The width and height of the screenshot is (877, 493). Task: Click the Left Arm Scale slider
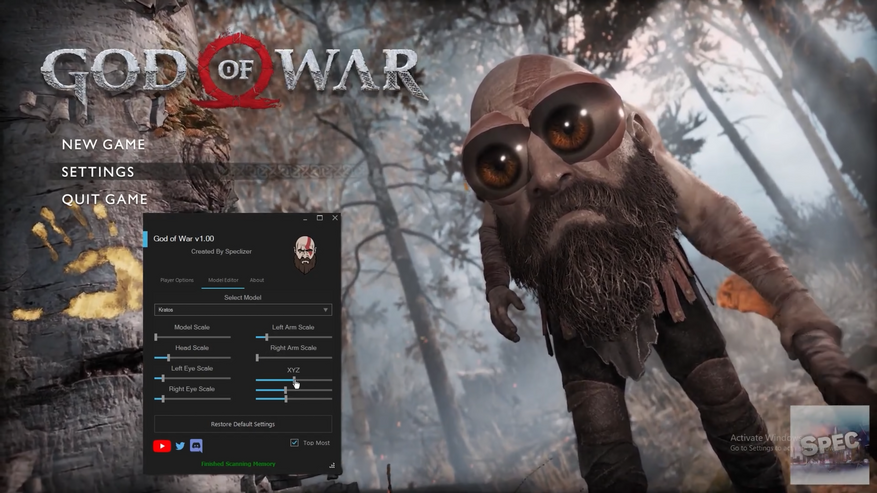[x=294, y=337]
